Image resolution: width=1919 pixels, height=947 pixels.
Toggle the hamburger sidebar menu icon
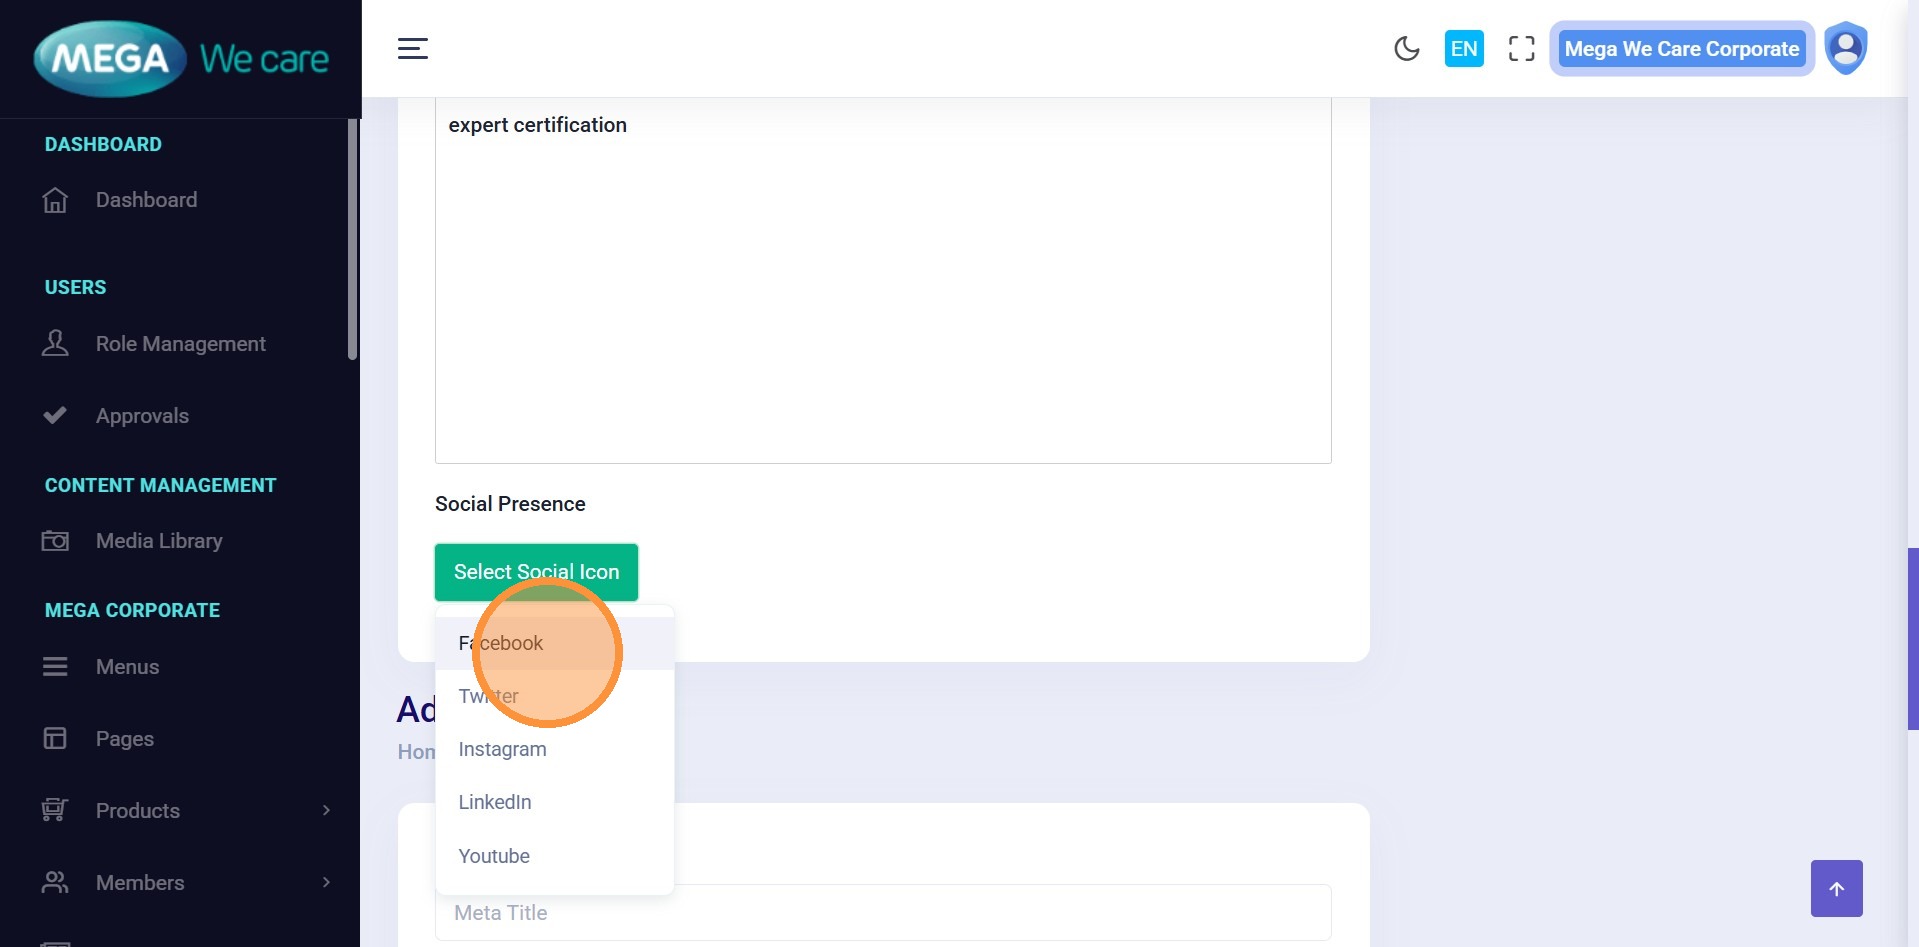[x=412, y=48]
